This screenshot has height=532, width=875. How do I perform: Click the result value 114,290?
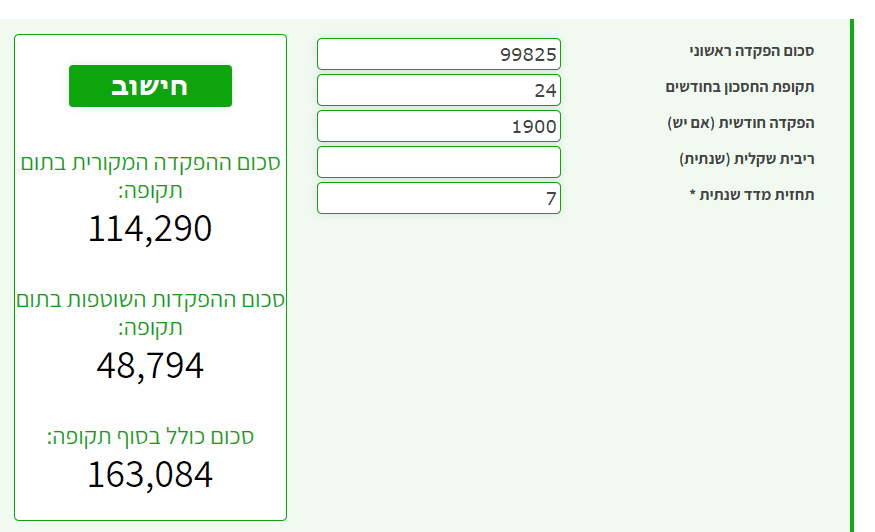[x=150, y=229]
